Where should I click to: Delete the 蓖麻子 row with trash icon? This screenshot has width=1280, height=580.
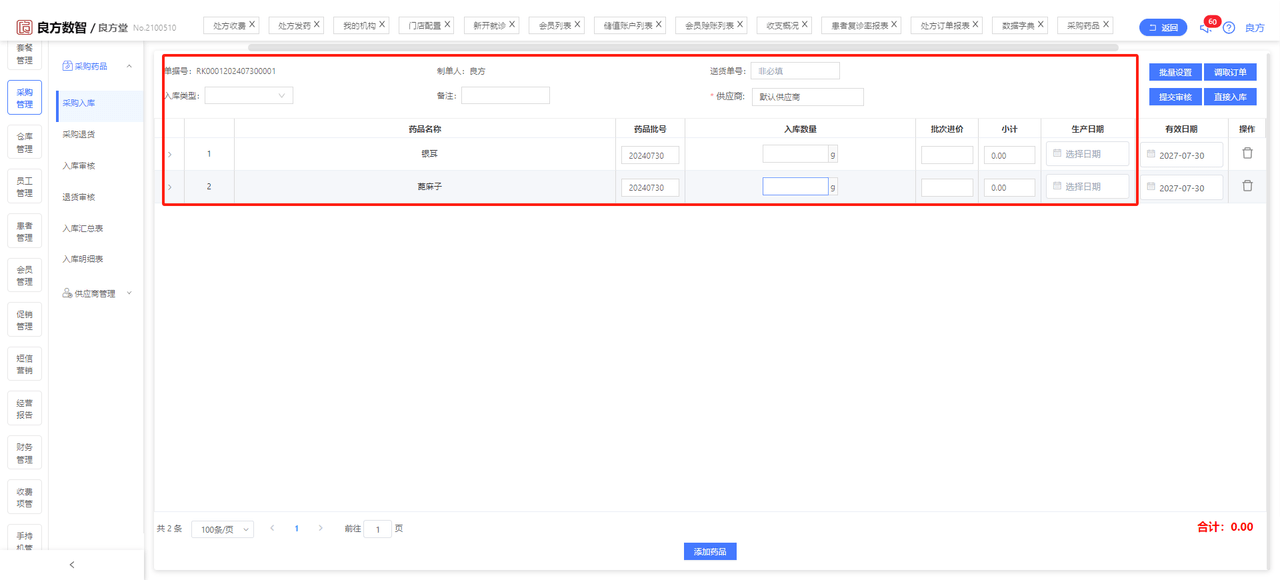pos(1247,186)
